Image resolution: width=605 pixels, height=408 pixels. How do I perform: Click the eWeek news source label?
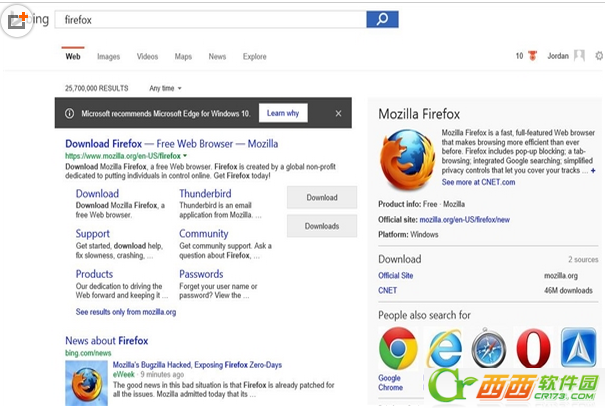coord(123,374)
